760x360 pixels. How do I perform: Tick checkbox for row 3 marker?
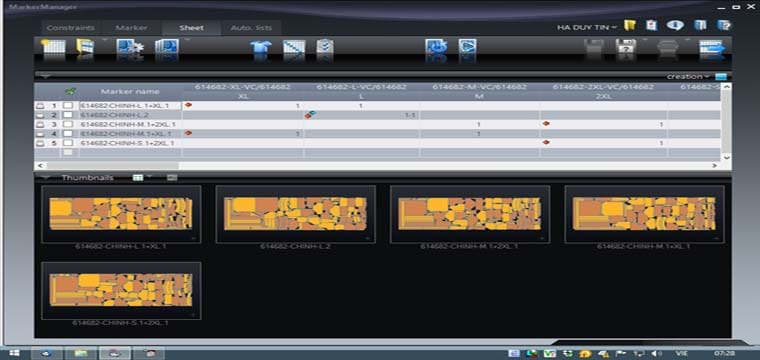(x=68, y=124)
